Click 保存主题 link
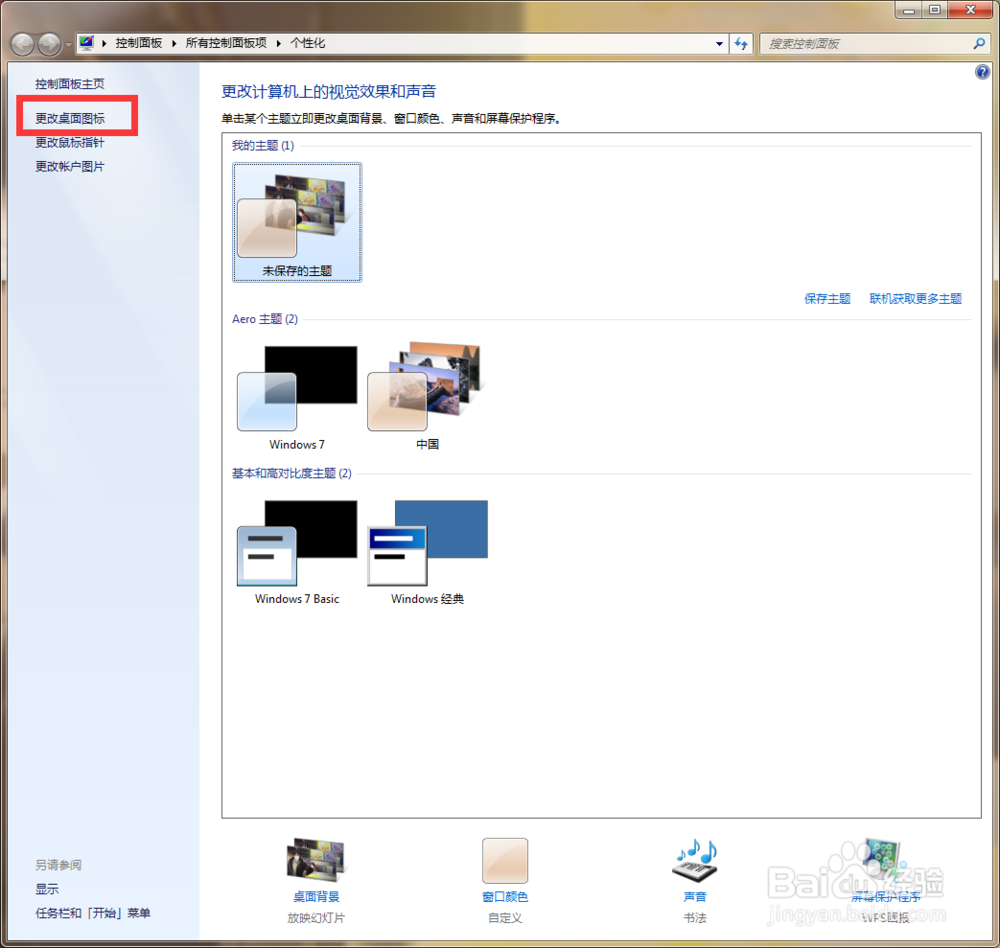 [x=827, y=299]
